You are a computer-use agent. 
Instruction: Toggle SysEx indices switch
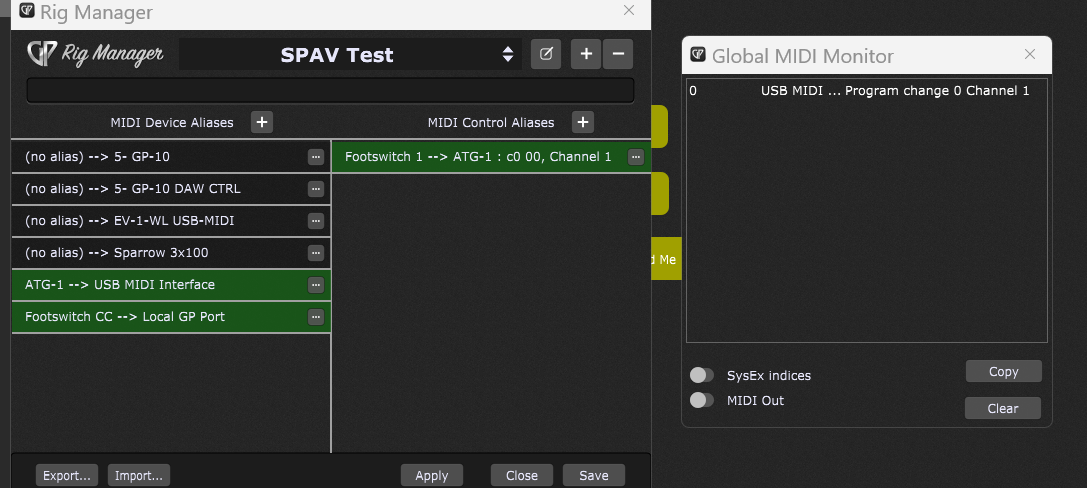click(702, 375)
